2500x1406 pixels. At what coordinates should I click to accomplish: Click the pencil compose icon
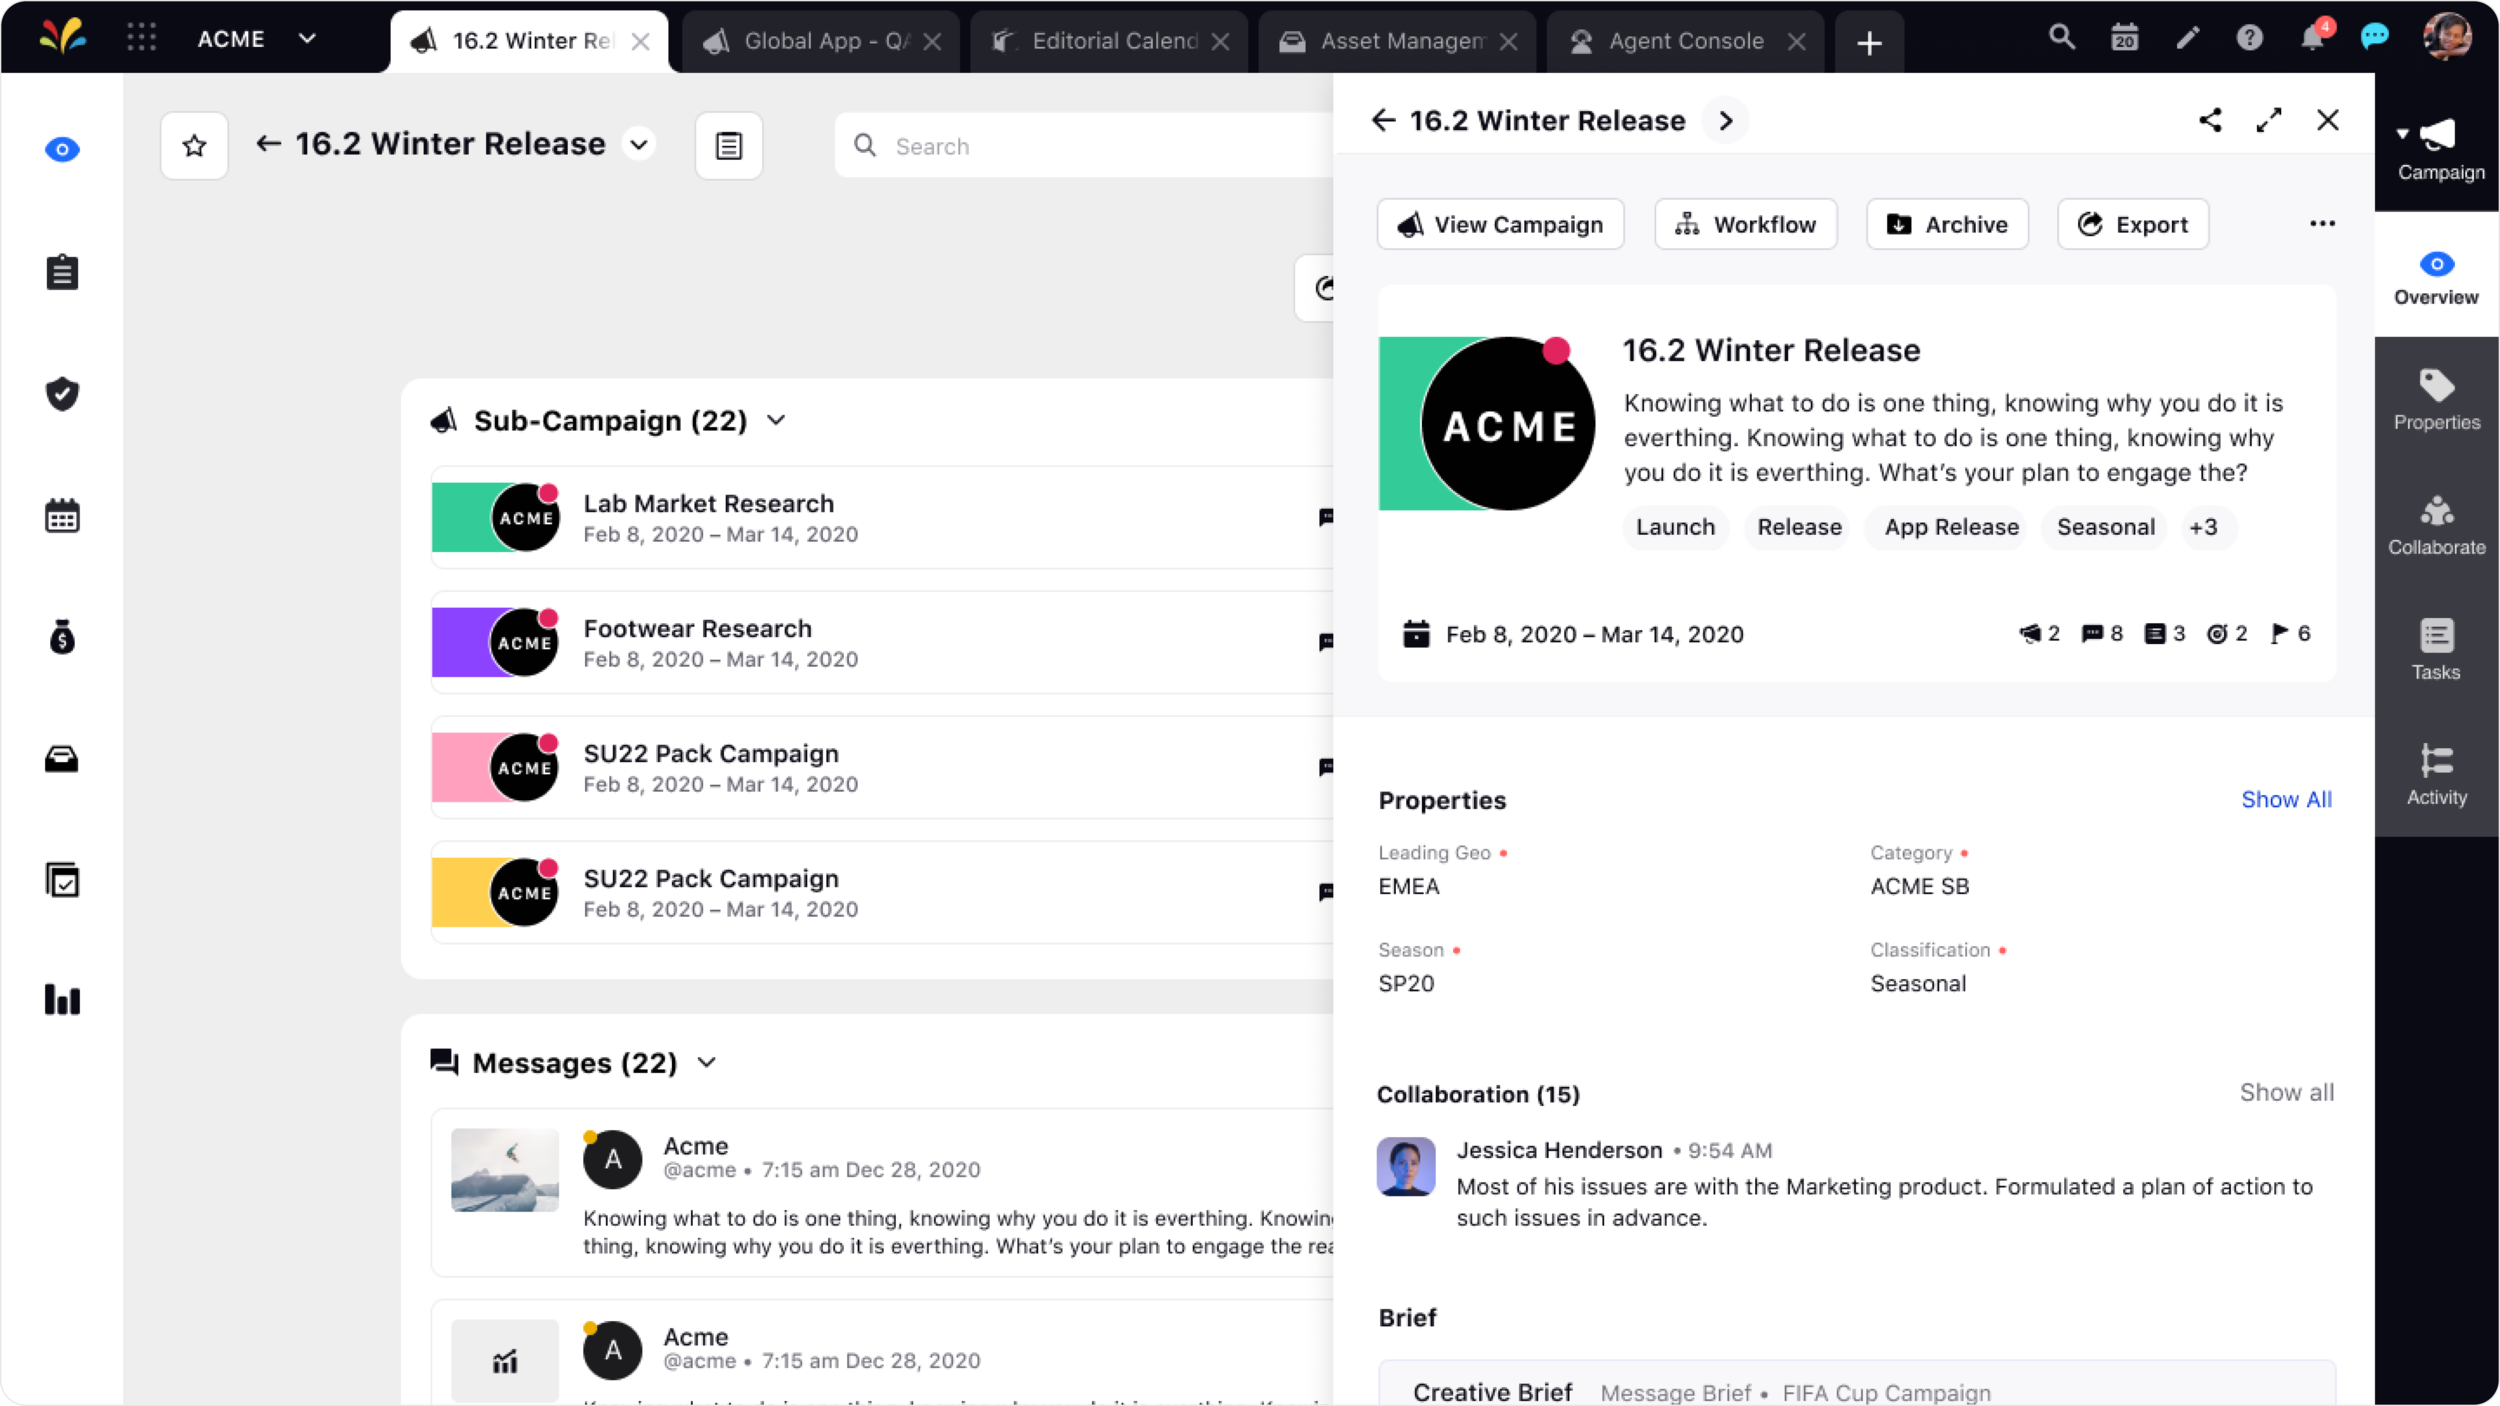pyautogui.click(x=2188, y=38)
